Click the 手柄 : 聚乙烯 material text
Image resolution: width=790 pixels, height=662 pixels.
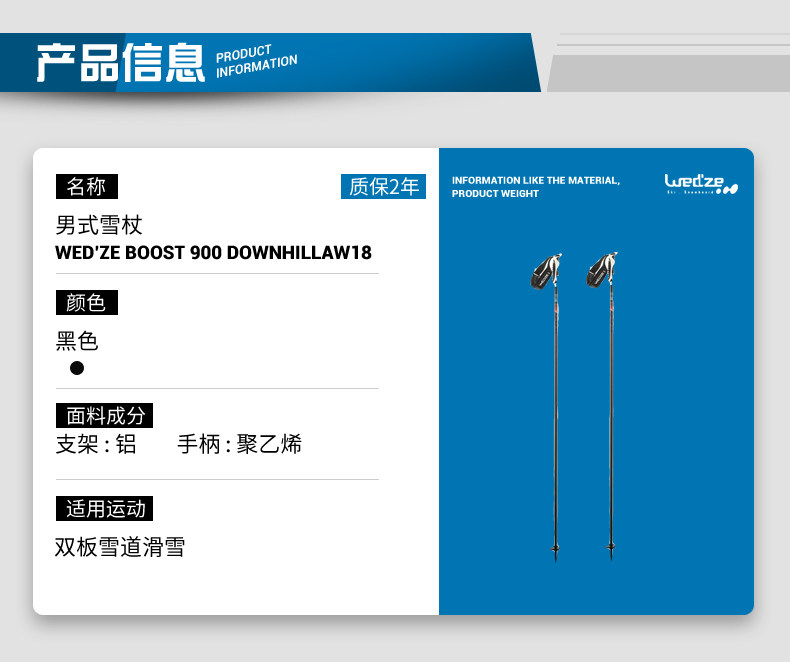click(x=239, y=444)
